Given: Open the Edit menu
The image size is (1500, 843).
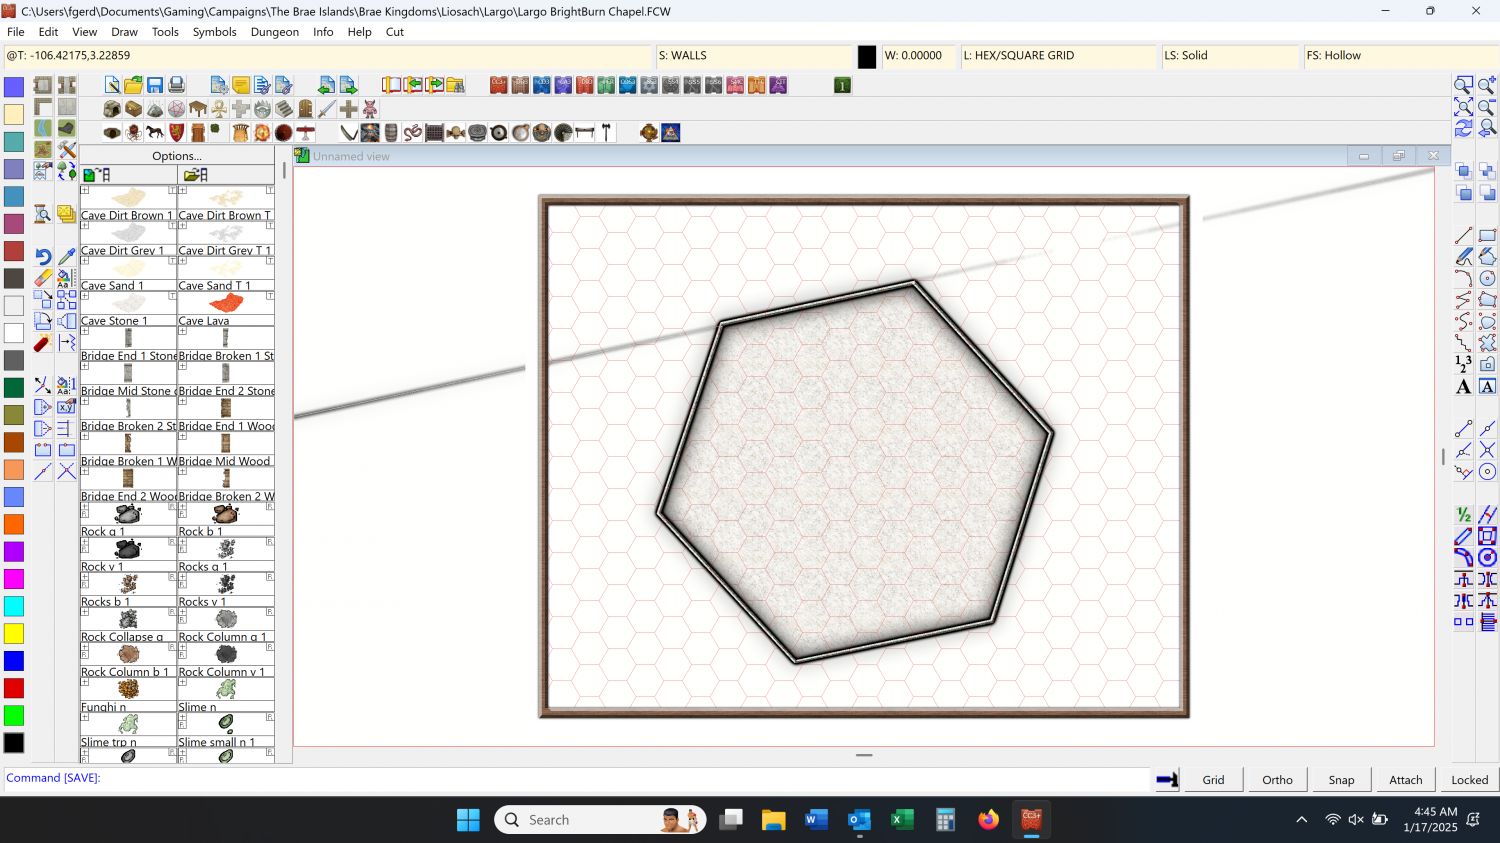Looking at the screenshot, I should point(48,32).
